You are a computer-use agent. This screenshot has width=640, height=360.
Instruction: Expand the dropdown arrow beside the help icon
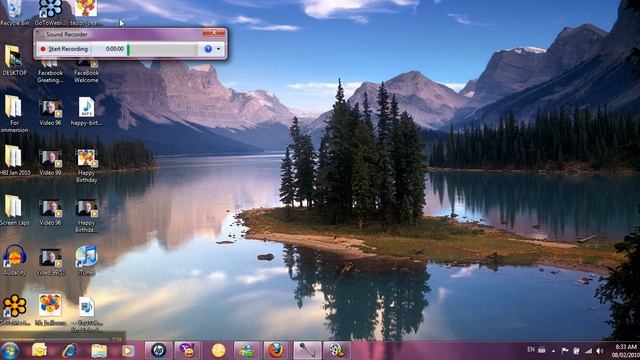point(219,49)
